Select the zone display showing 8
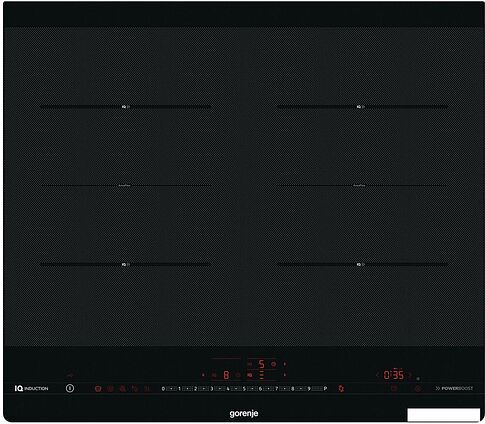The image size is (485, 424). pyautogui.click(x=226, y=375)
